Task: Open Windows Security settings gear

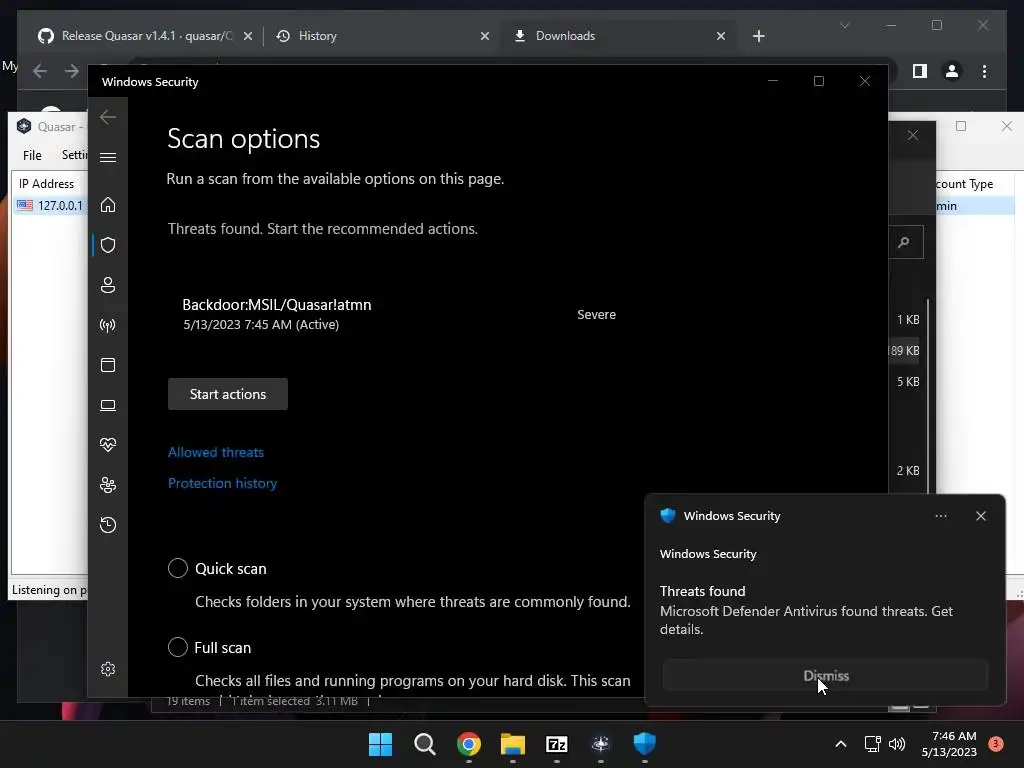Action: (x=108, y=669)
